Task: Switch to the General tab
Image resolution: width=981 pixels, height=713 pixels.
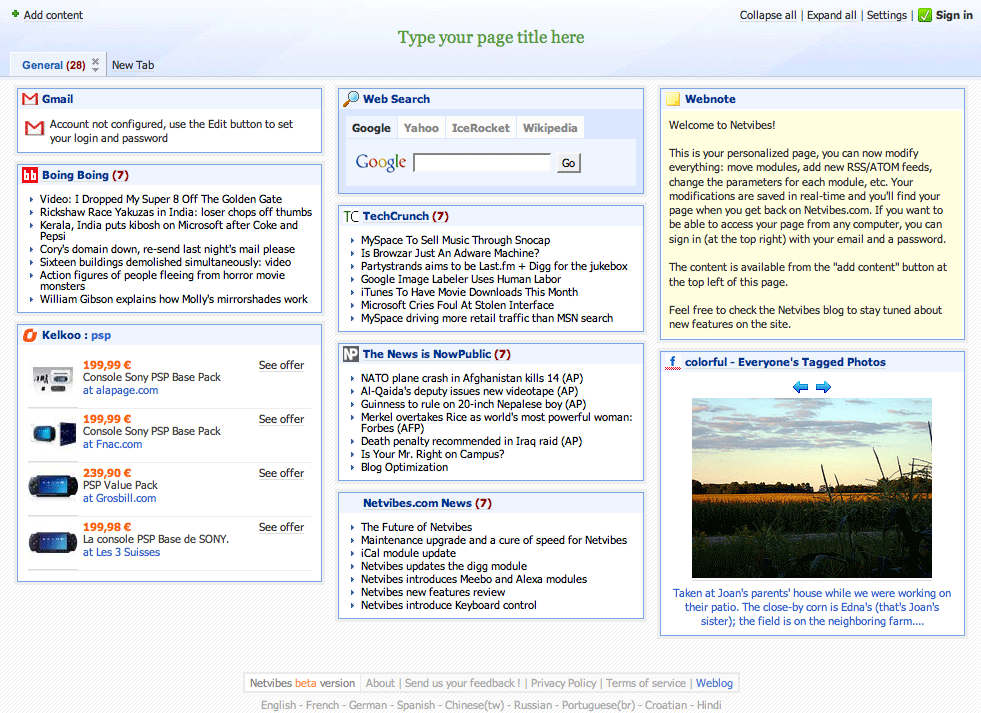Action: click(x=53, y=65)
